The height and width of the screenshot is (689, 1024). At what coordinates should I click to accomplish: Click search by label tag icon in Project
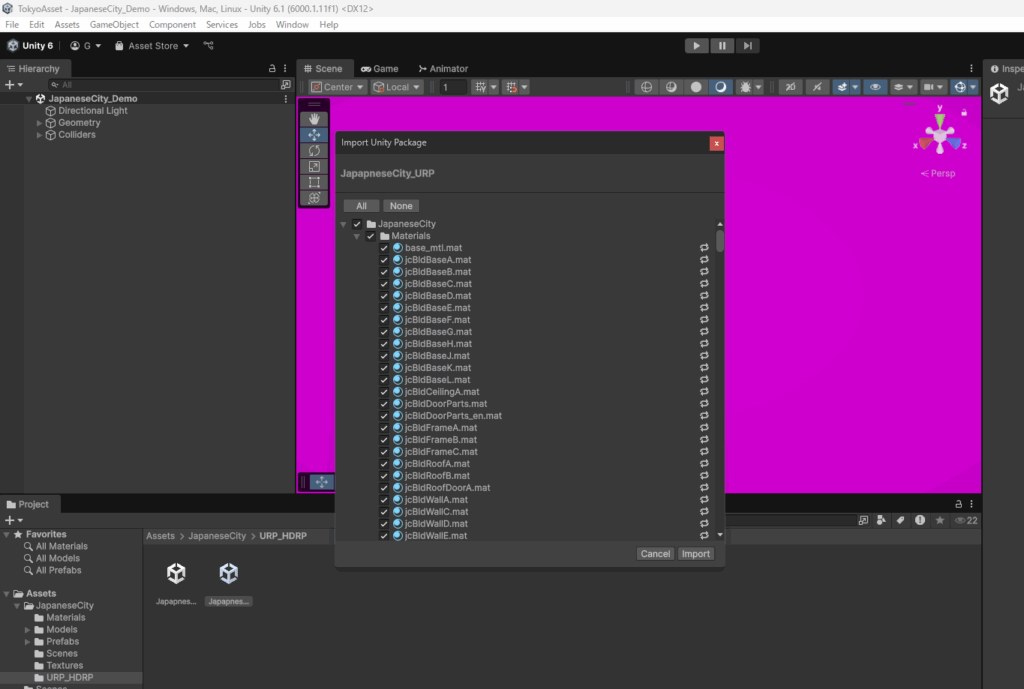(901, 521)
